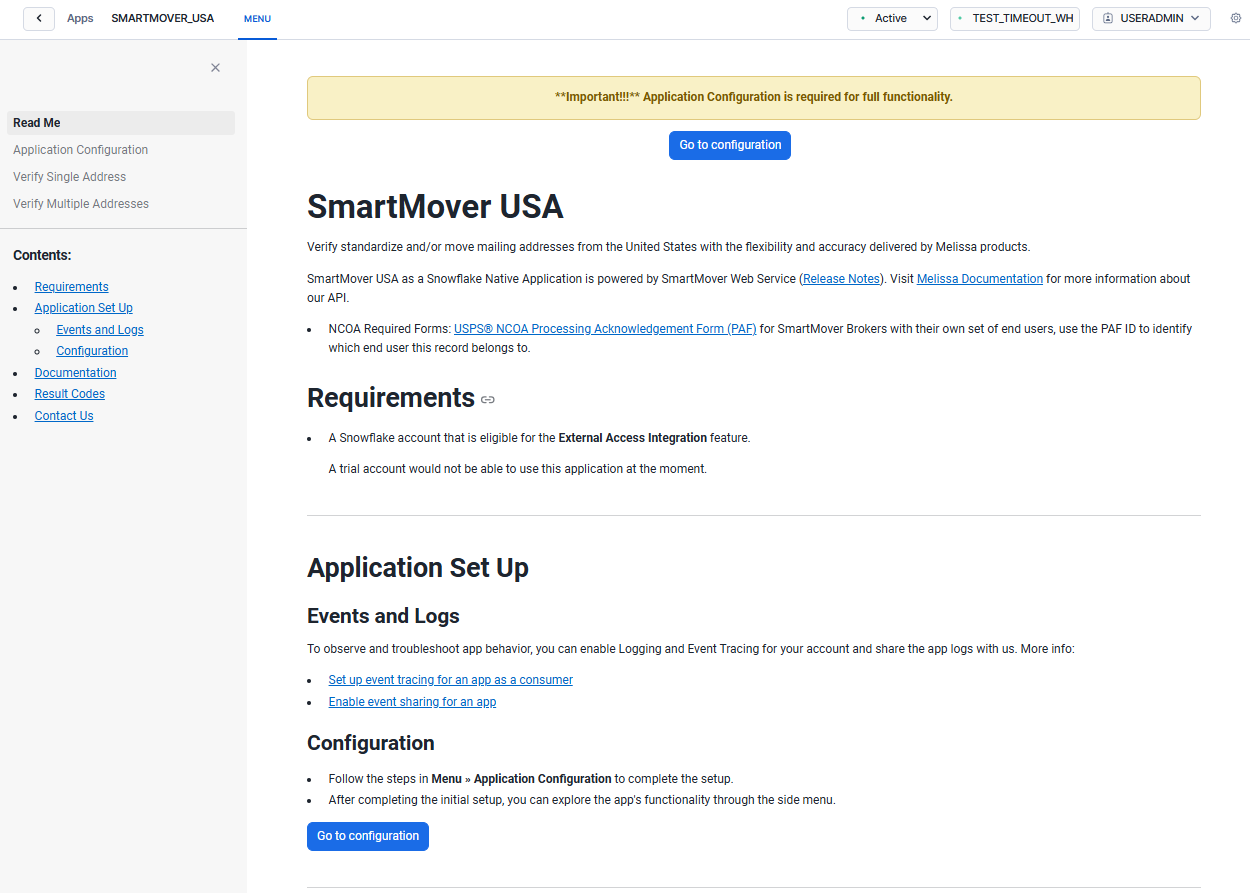Click the SMARTMOVER_USA app name
The width and height of the screenshot is (1250, 893).
point(163,19)
